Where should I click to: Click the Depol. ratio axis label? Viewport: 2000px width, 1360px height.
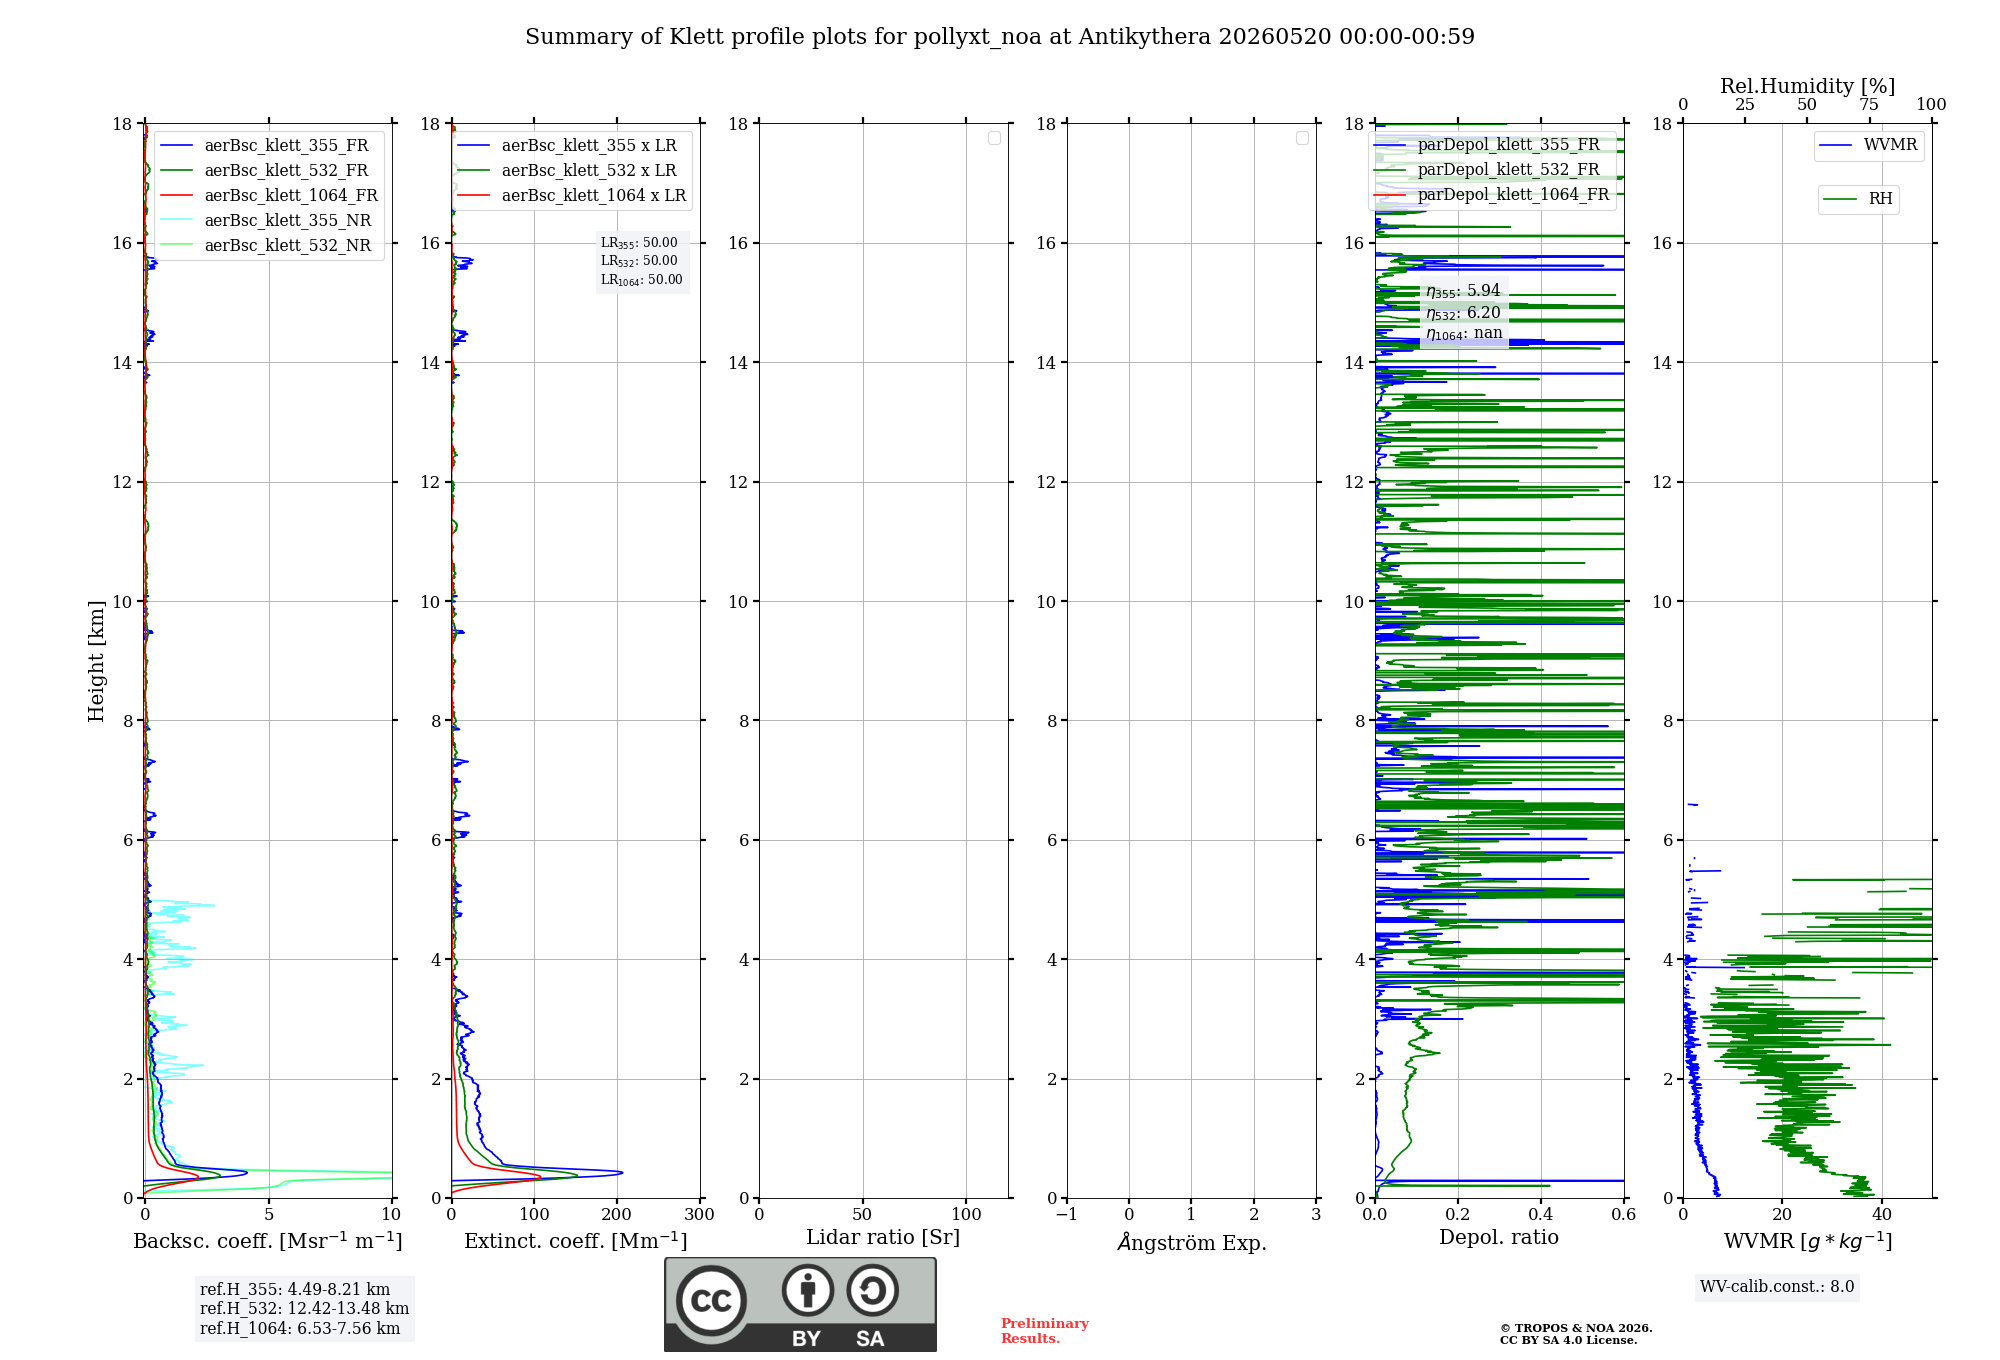click(1499, 1238)
